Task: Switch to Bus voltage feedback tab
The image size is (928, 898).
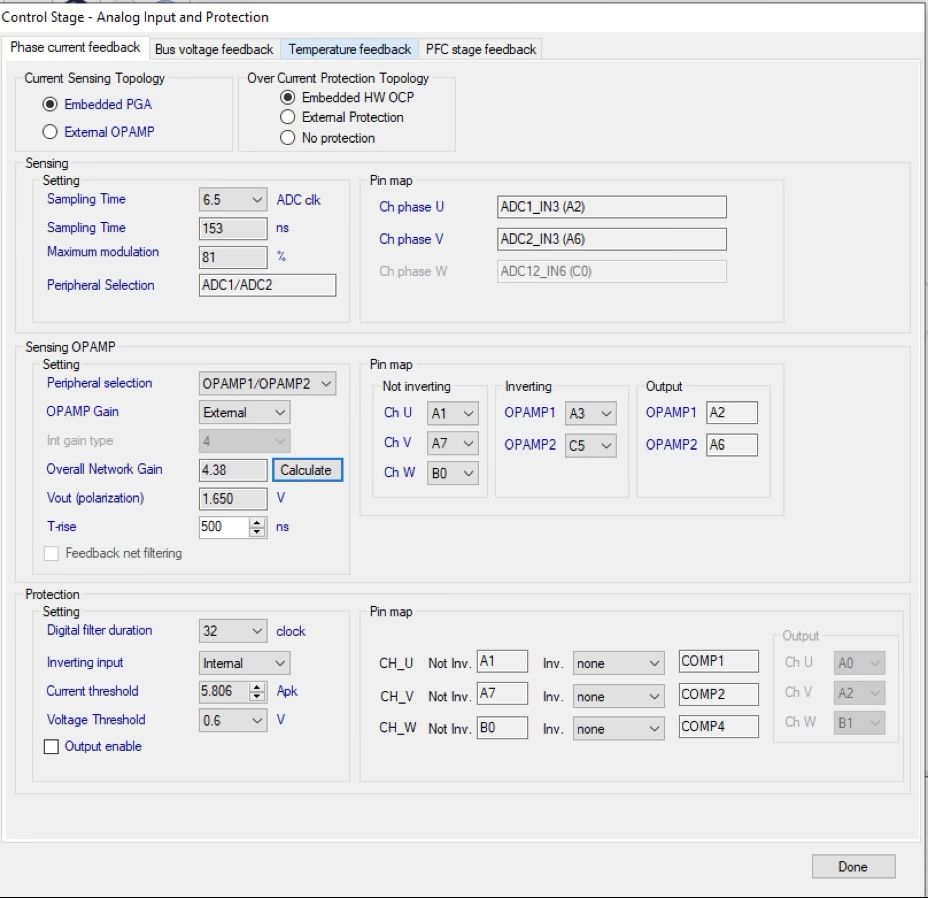Action: 214,49
